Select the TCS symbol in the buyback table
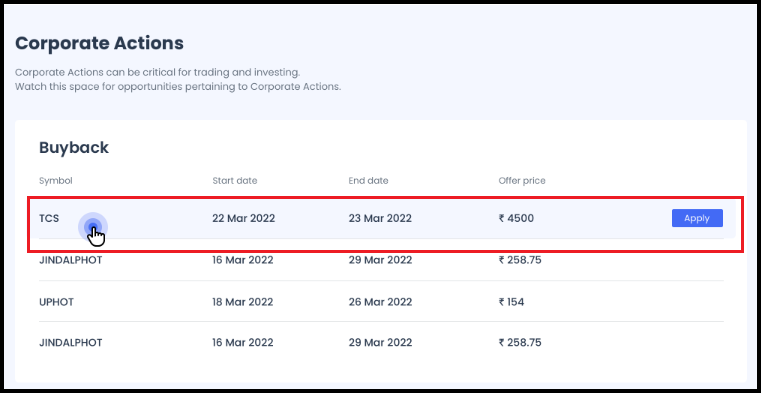761x393 pixels. pyautogui.click(x=49, y=218)
